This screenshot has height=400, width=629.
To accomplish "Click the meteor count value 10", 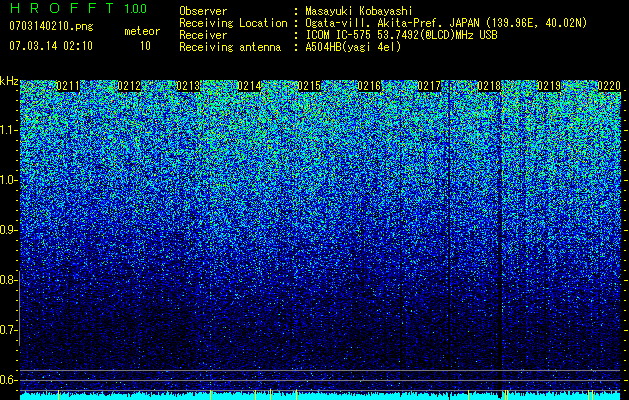I will click(x=145, y=46).
